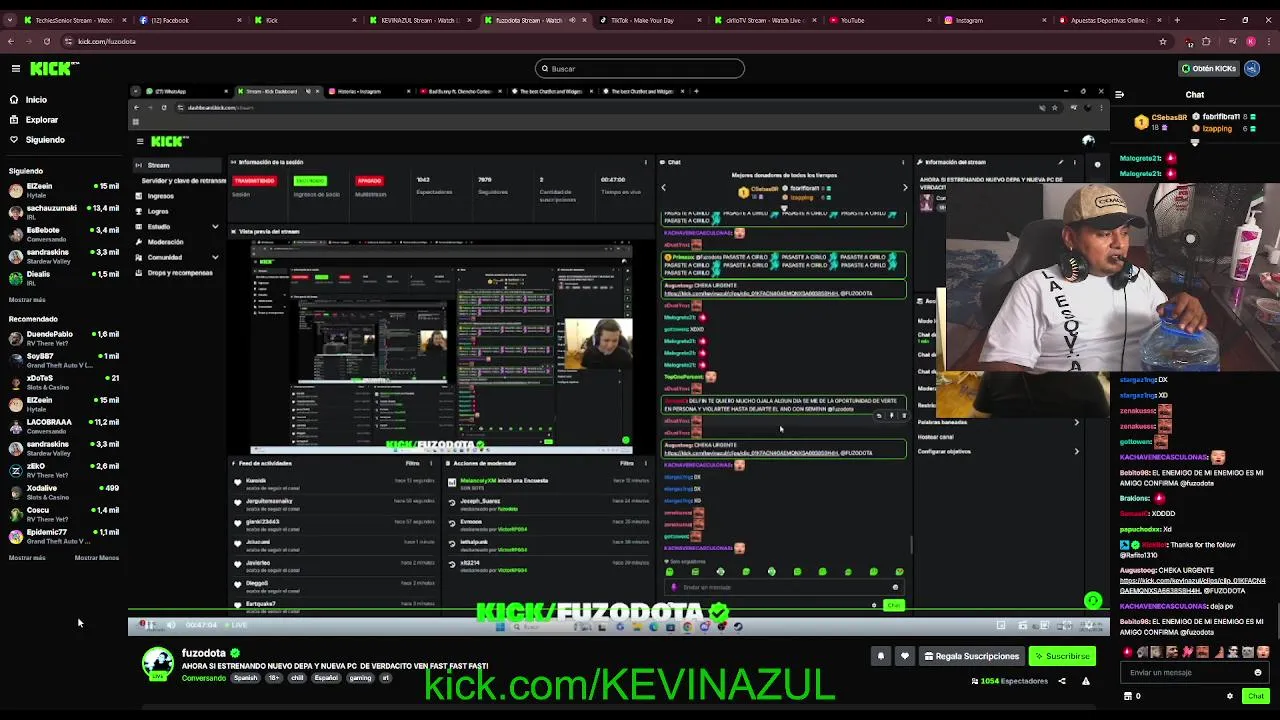This screenshot has width=1280, height=720.
Task: Open the KEVINAZUL clip link in chat
Action: pos(1193,585)
